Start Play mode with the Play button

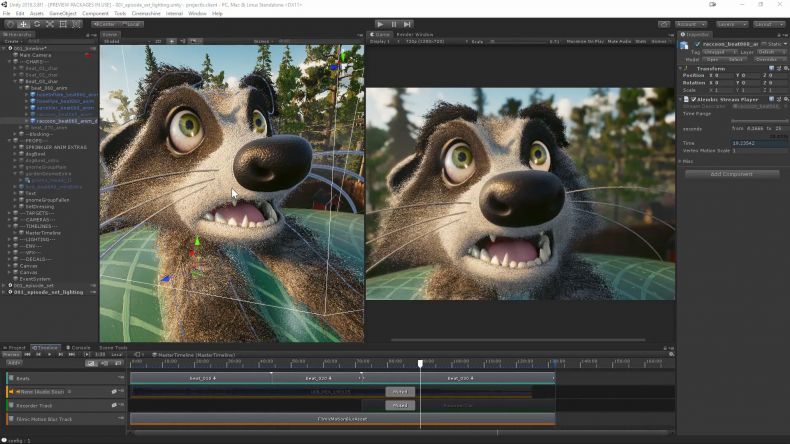coord(380,24)
